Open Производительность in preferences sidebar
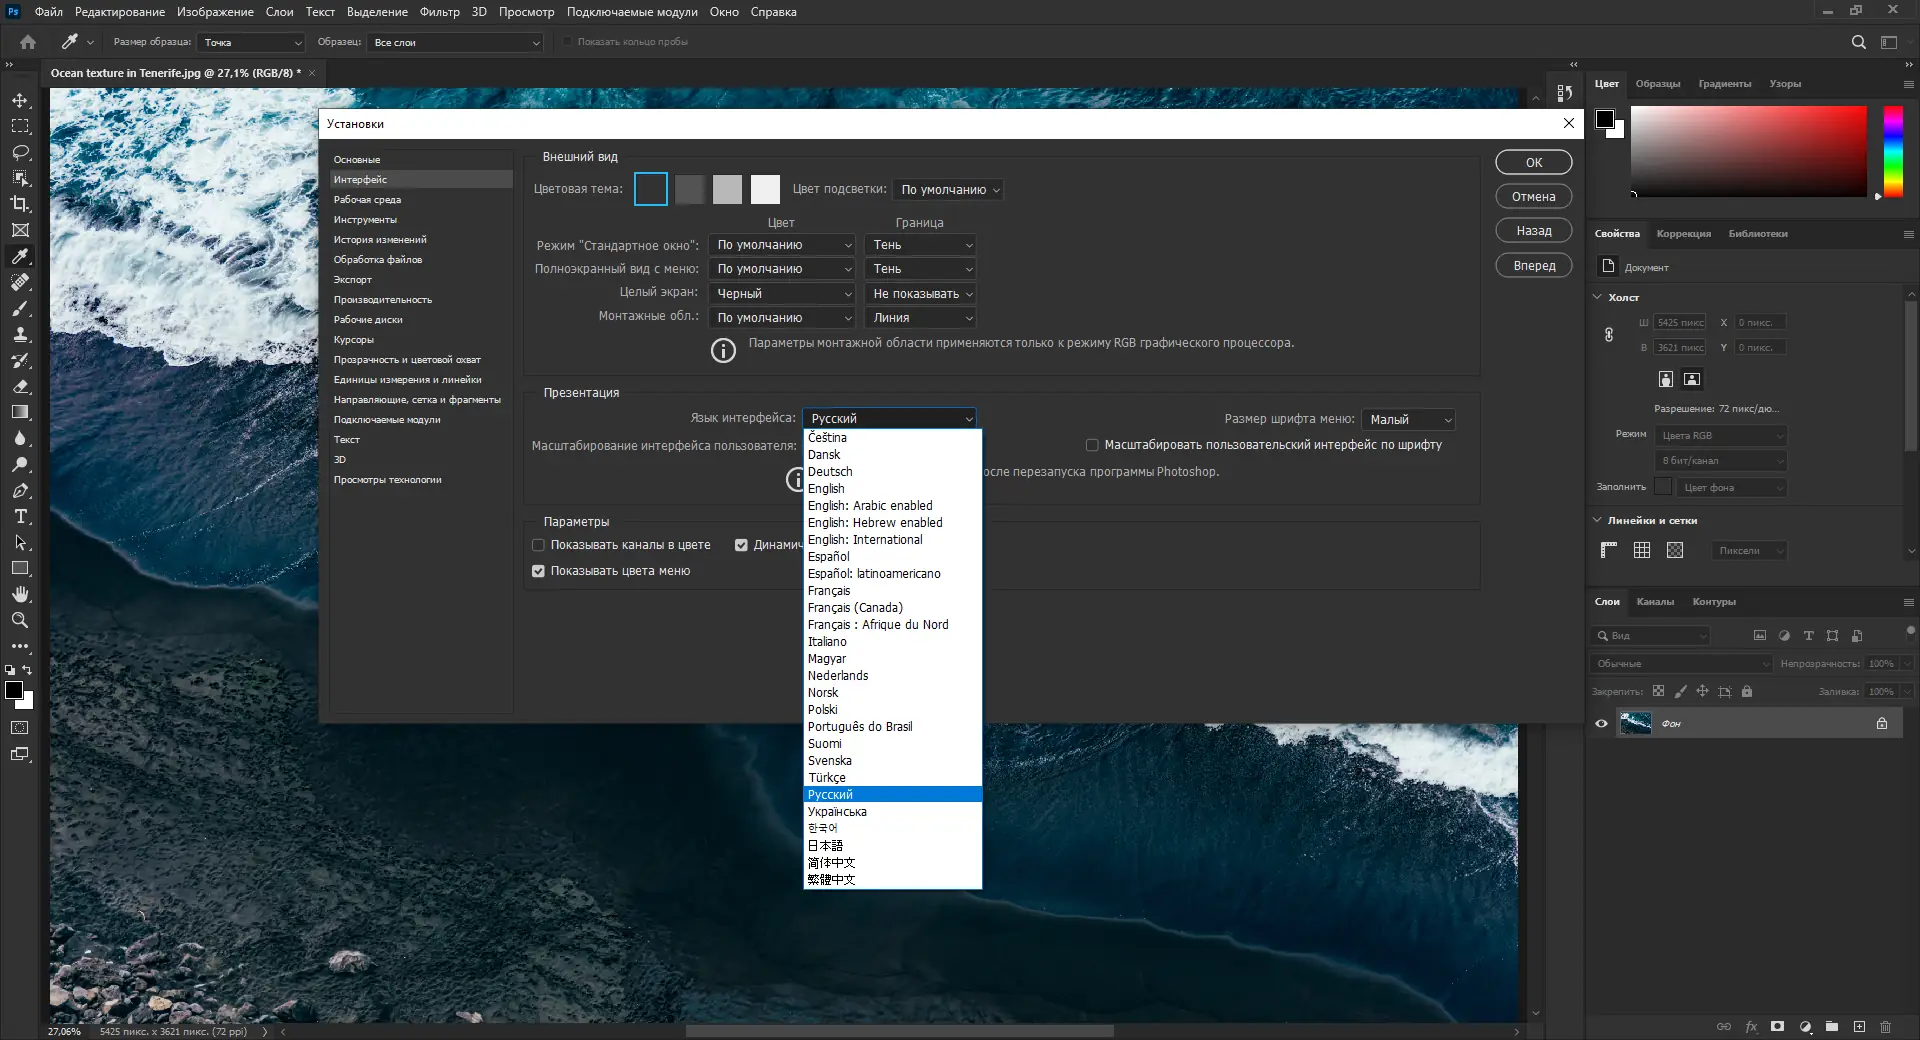The image size is (1920, 1040). 383,300
